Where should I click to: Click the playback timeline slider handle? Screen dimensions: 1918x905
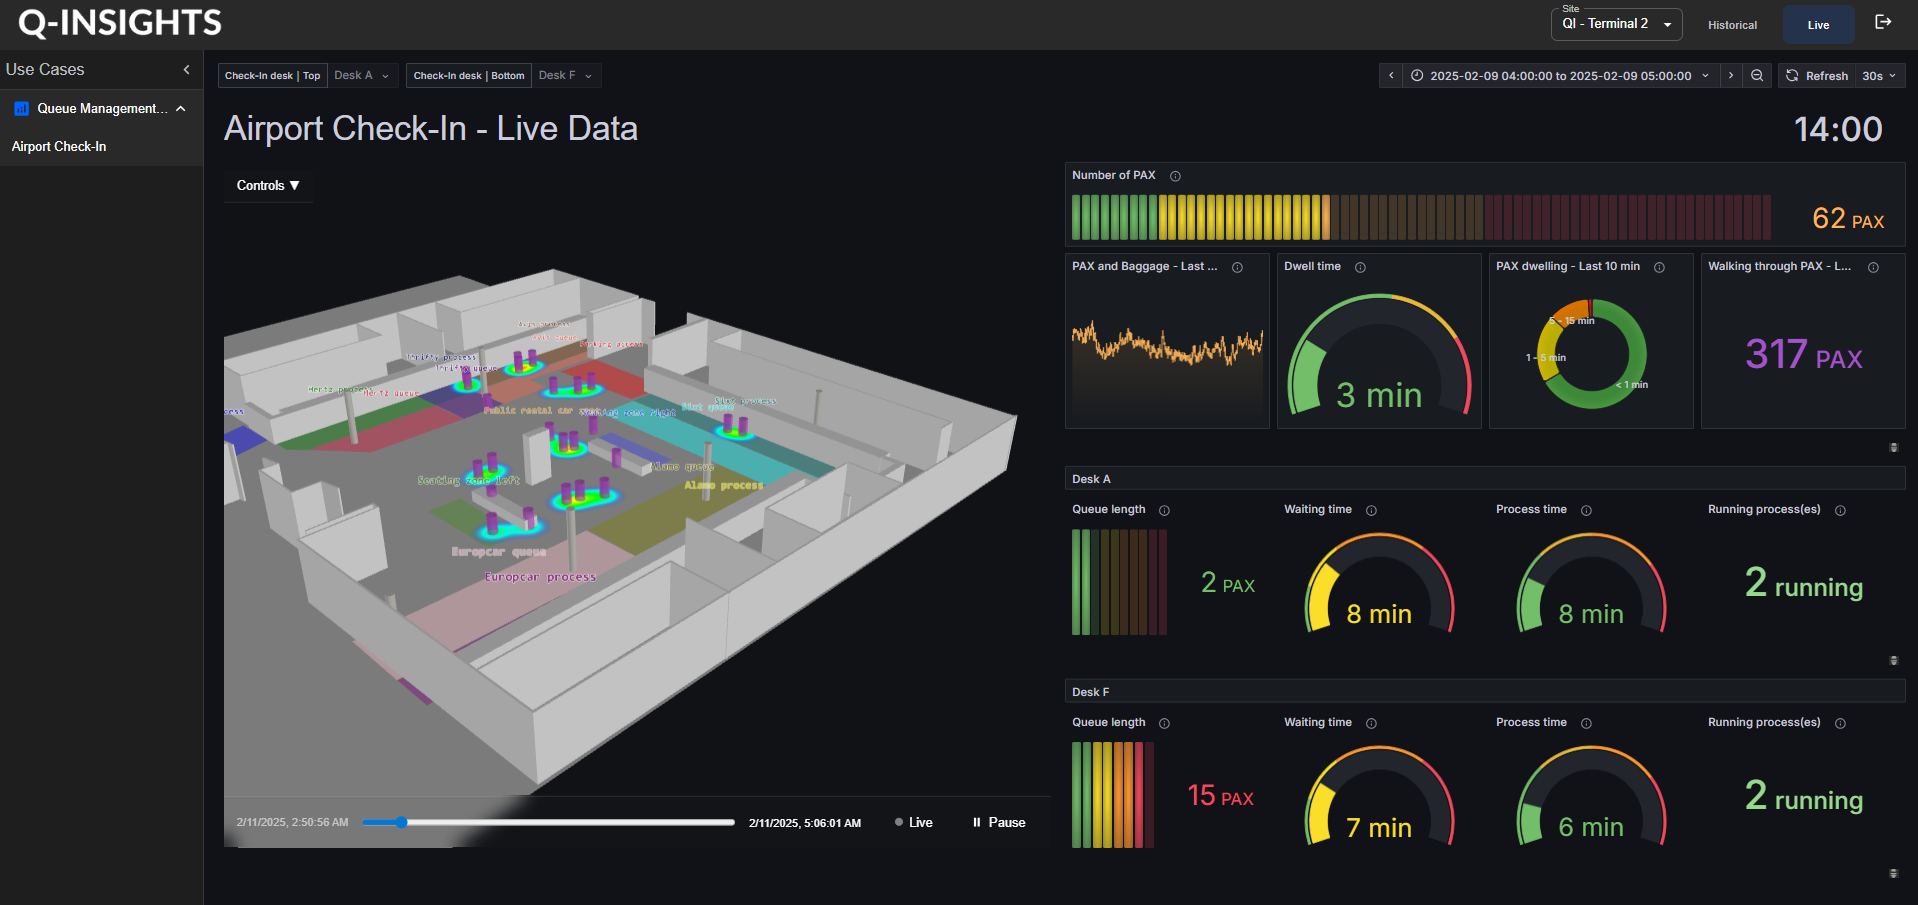click(401, 822)
